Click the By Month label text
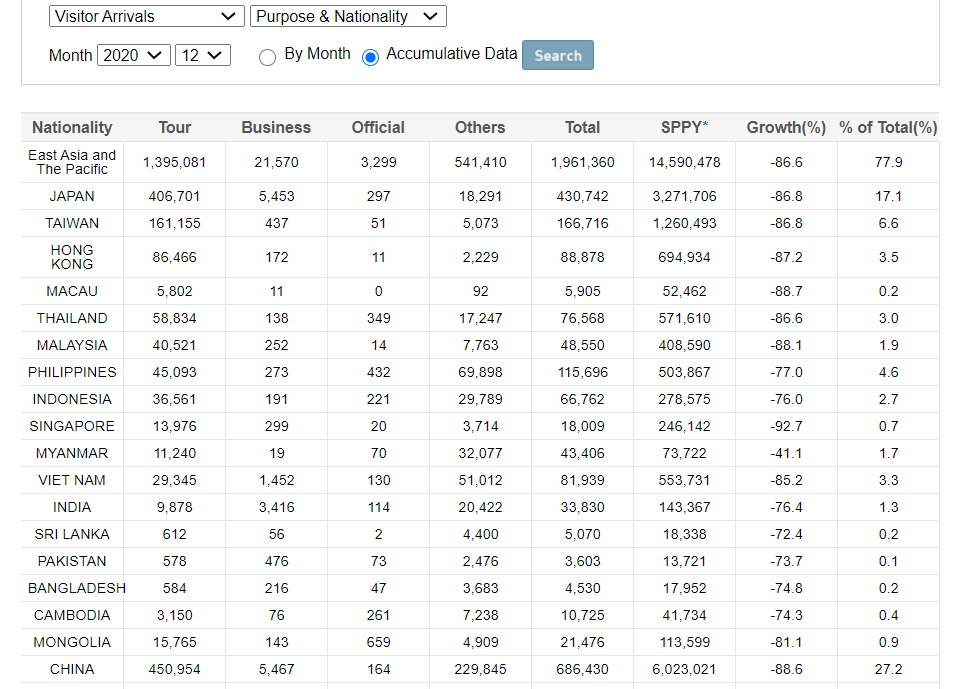This screenshot has width=966, height=689. point(317,54)
